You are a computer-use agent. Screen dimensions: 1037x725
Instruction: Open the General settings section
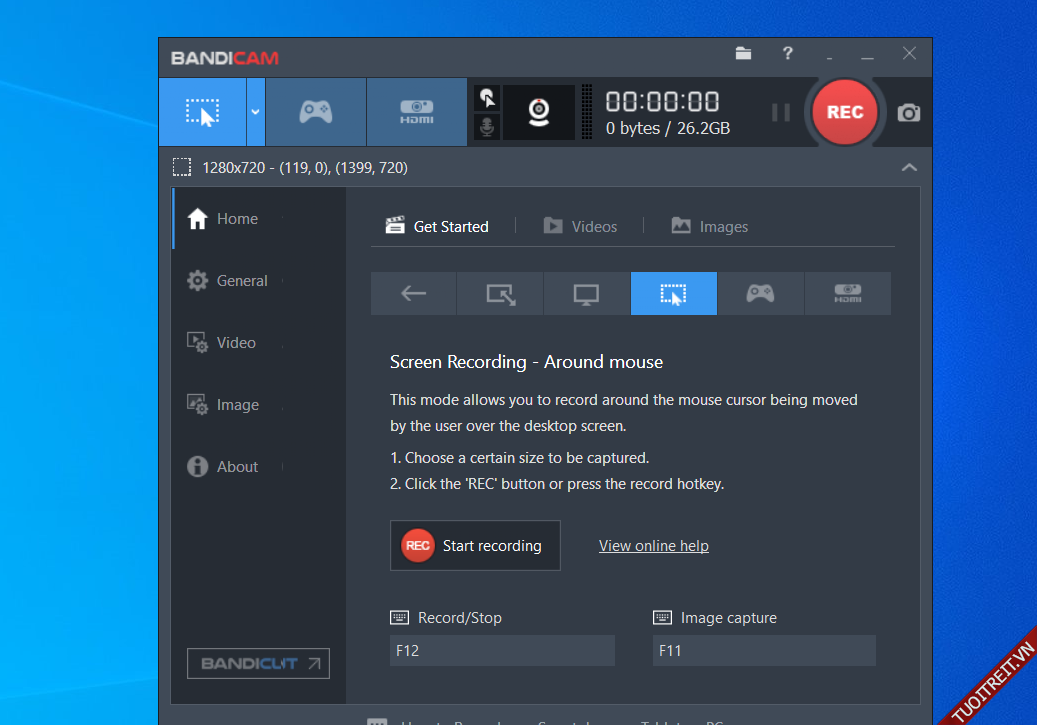242,281
